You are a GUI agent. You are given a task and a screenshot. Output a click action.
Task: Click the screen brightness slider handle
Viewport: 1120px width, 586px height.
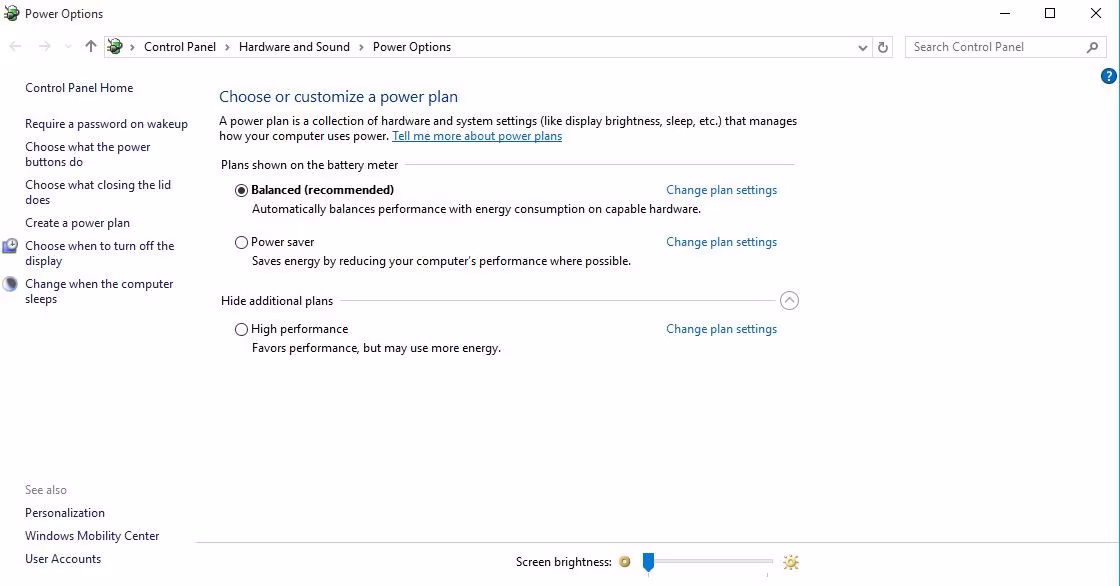coord(648,562)
